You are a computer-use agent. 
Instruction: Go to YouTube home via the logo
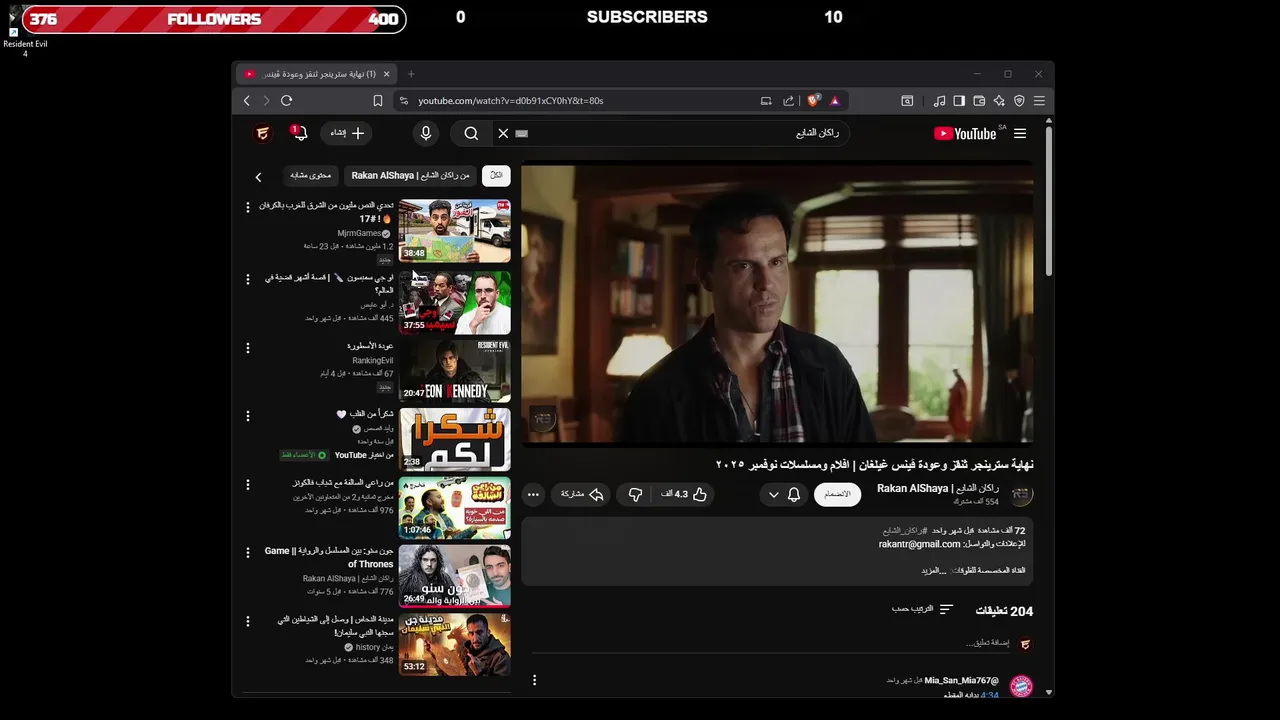pyautogui.click(x=965, y=133)
